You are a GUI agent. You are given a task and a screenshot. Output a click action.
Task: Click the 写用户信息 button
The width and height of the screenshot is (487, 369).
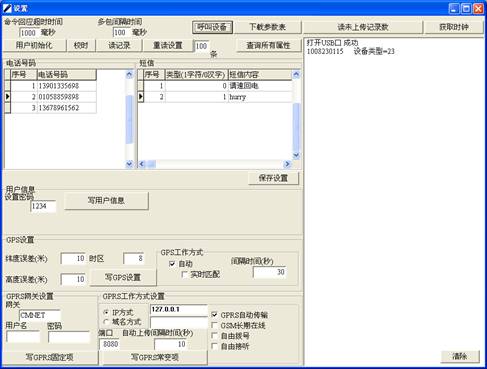(x=106, y=201)
